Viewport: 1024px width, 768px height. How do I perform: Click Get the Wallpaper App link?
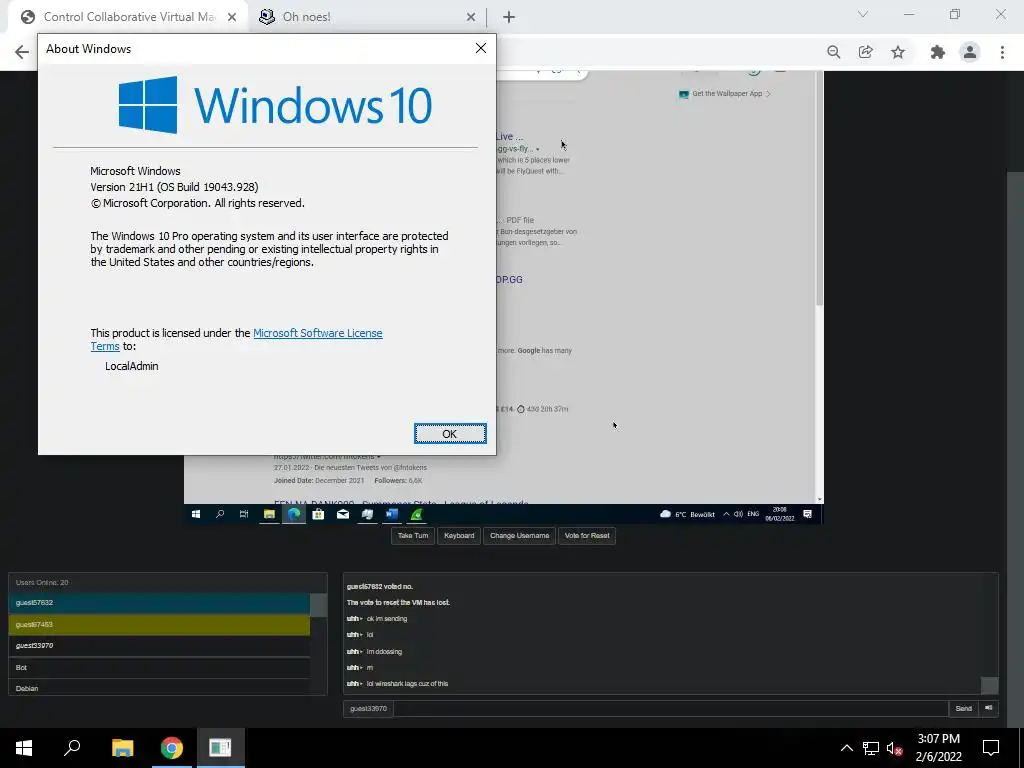[x=726, y=93]
